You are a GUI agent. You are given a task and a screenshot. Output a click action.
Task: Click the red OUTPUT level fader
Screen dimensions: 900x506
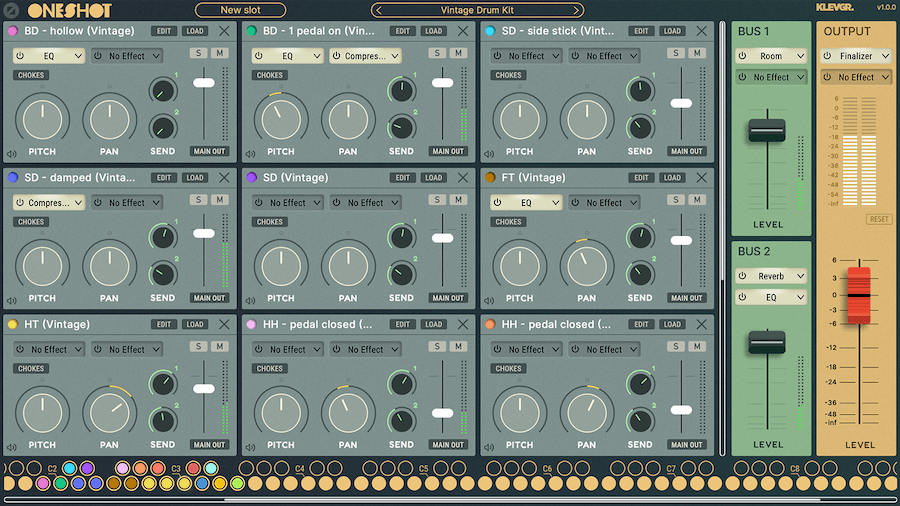coord(859,295)
